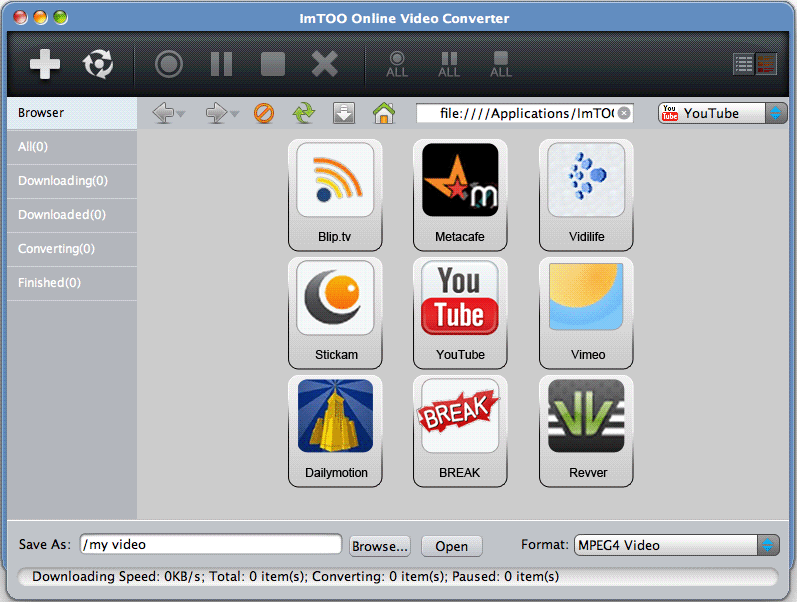Open the Dailymotion site tile
The image size is (797, 602).
335,431
